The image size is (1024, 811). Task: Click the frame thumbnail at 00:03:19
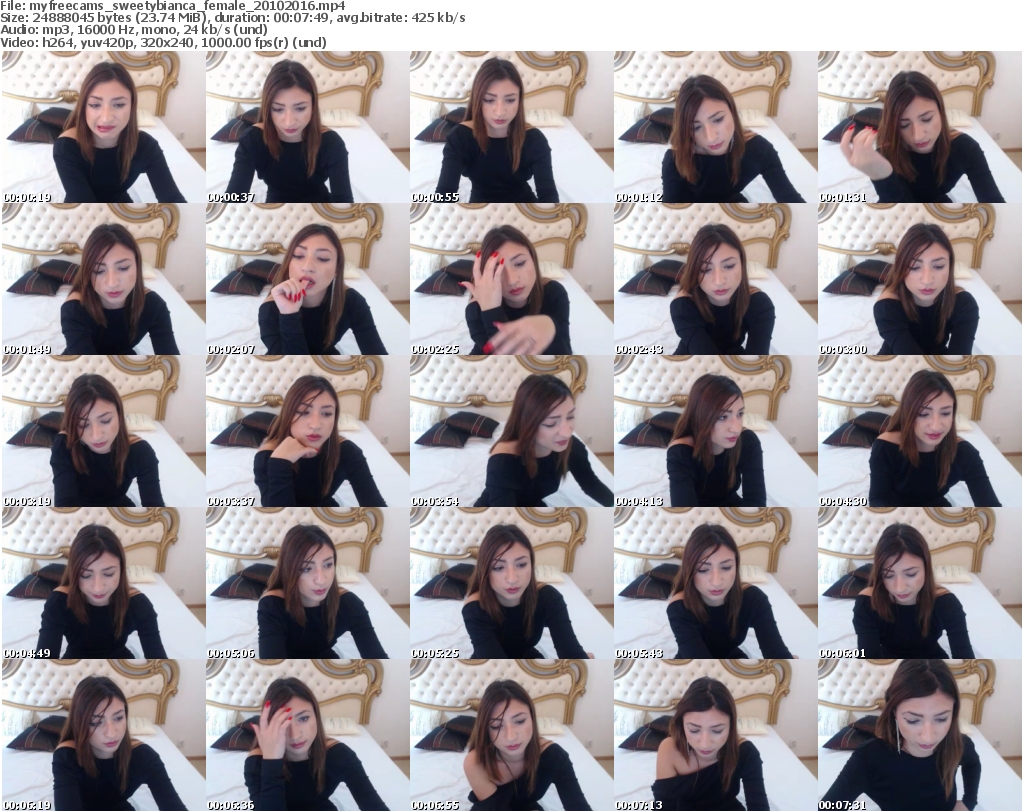103,431
